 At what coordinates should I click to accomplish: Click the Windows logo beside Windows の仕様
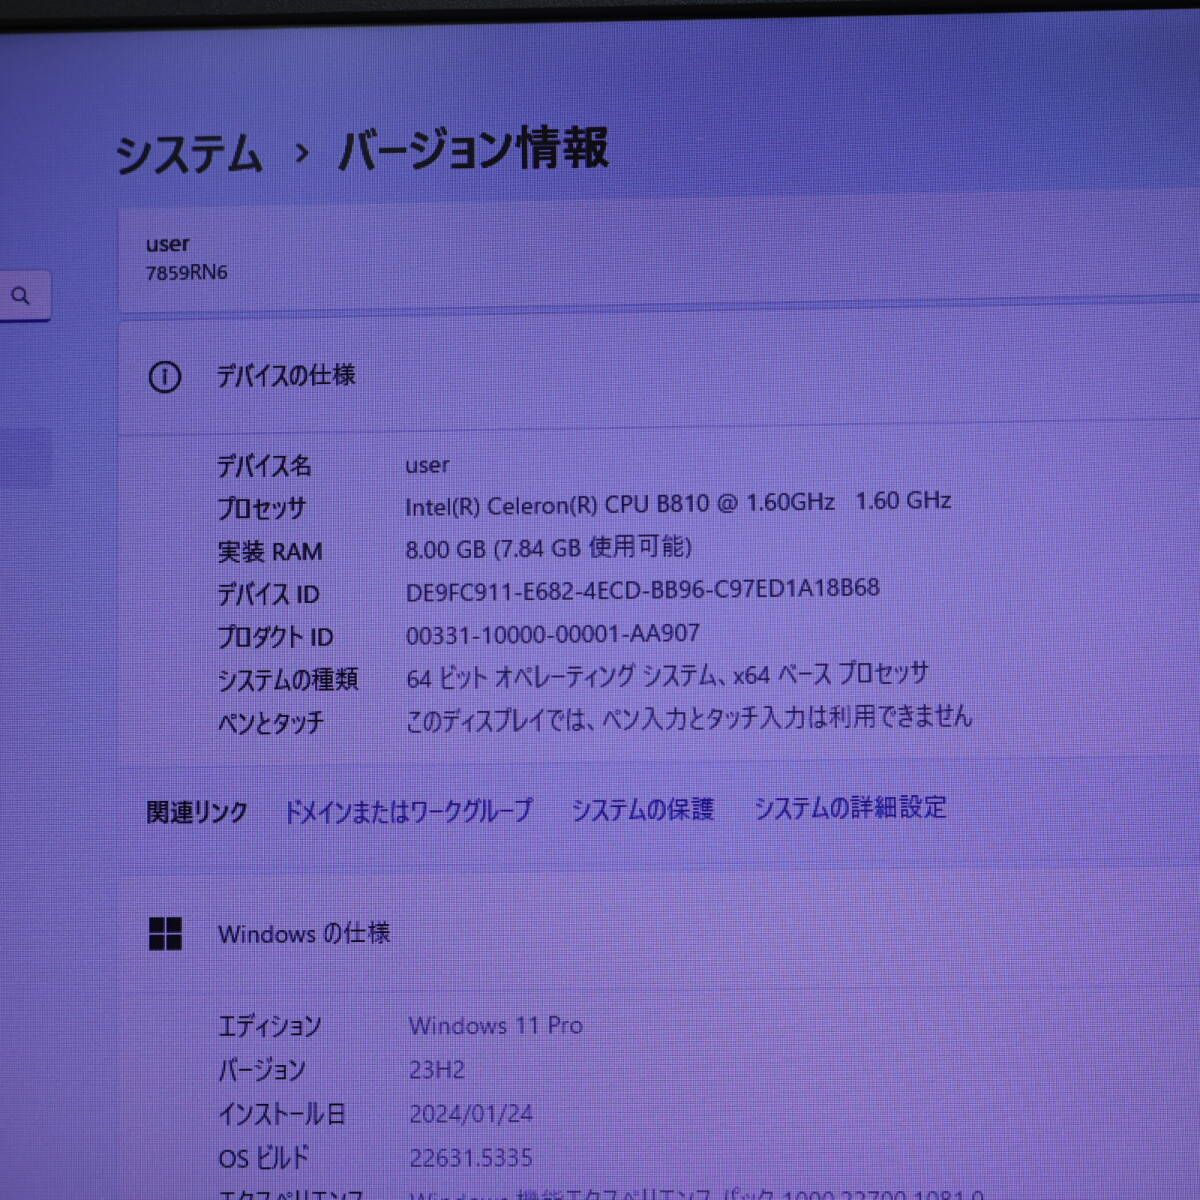pos(165,934)
